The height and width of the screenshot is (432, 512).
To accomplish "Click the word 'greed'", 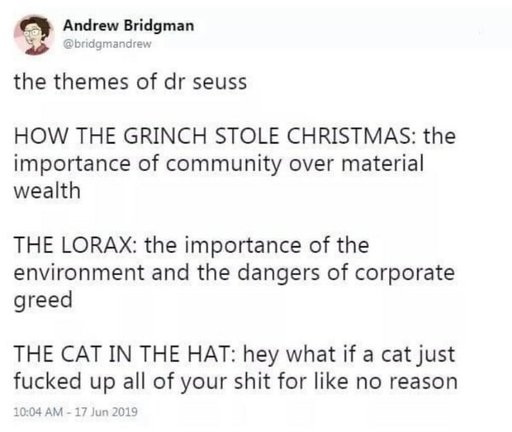I will pyautogui.click(x=43, y=301).
